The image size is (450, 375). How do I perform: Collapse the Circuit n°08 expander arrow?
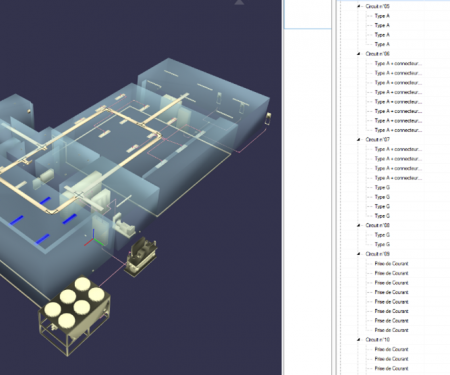359,225
